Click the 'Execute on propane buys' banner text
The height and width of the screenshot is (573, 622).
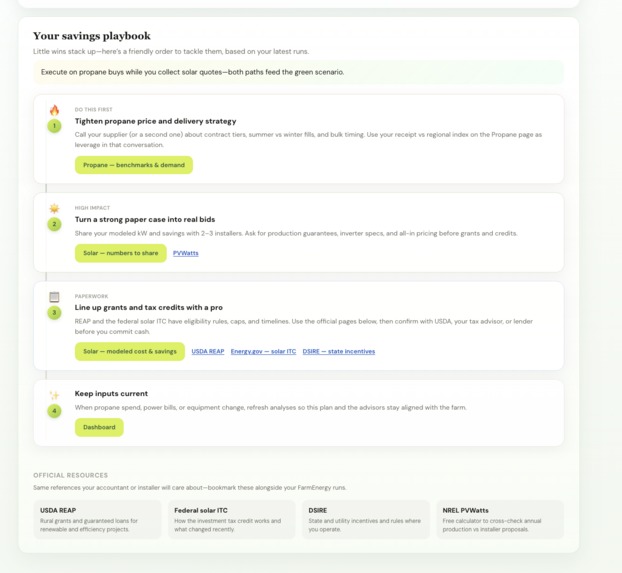point(192,72)
